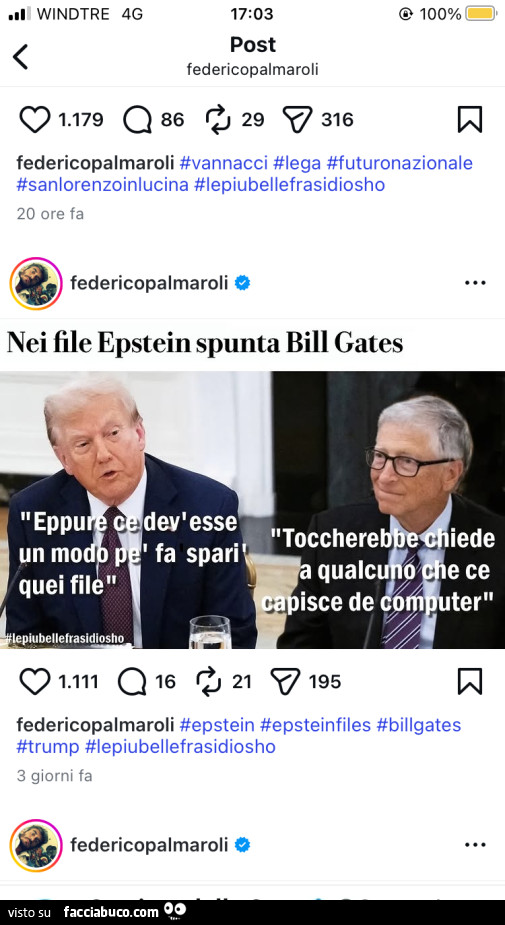Open the #epsteinfiles hashtag
This screenshot has width=505, height=925.
[x=315, y=724]
